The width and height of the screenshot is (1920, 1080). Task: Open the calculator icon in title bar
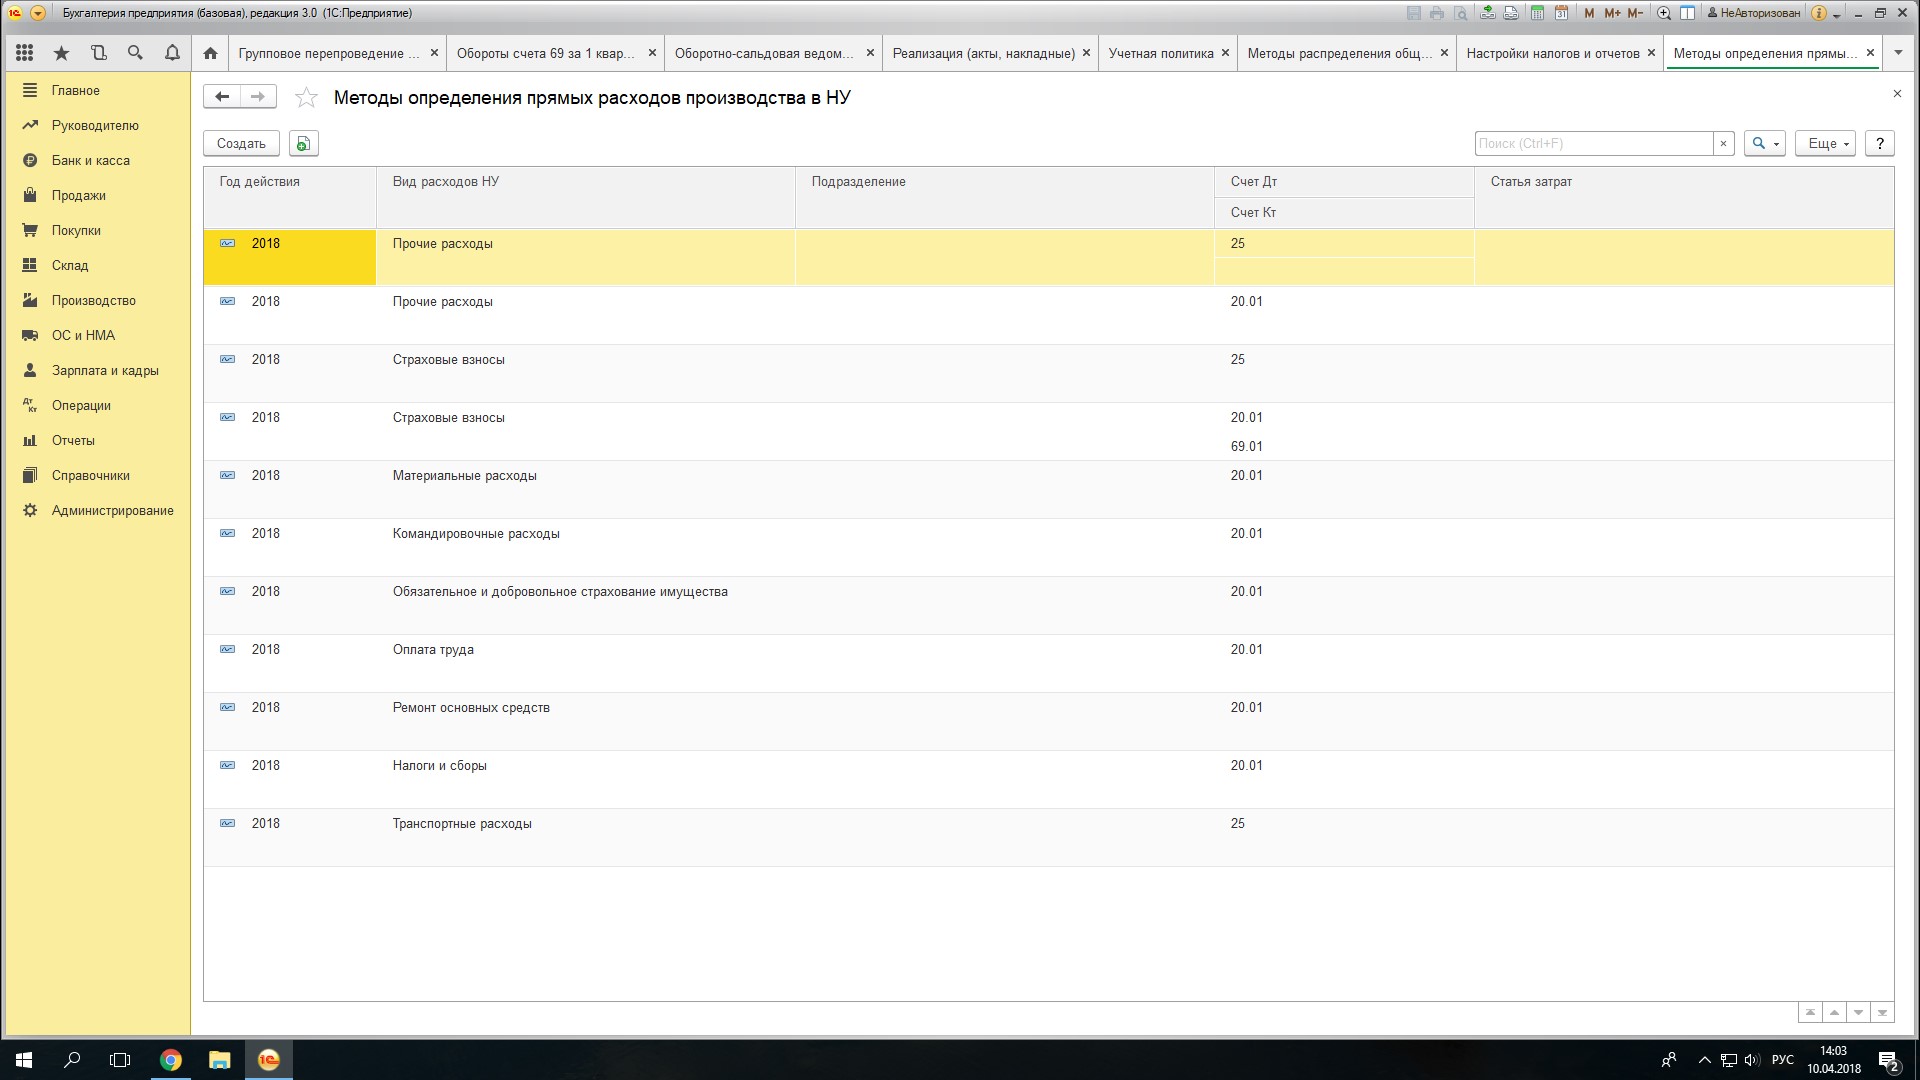1537,13
